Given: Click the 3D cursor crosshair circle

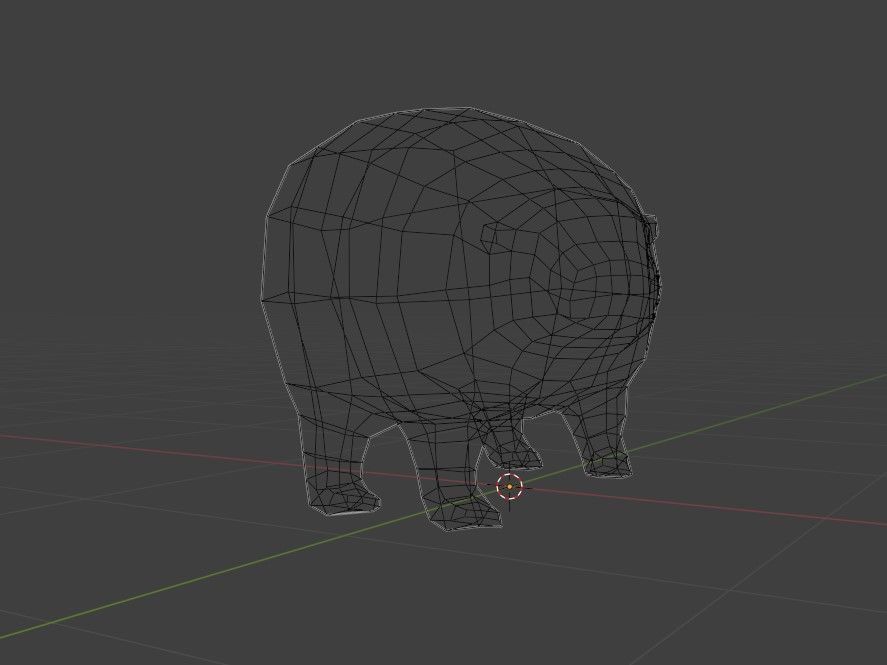Looking at the screenshot, I should point(510,486).
